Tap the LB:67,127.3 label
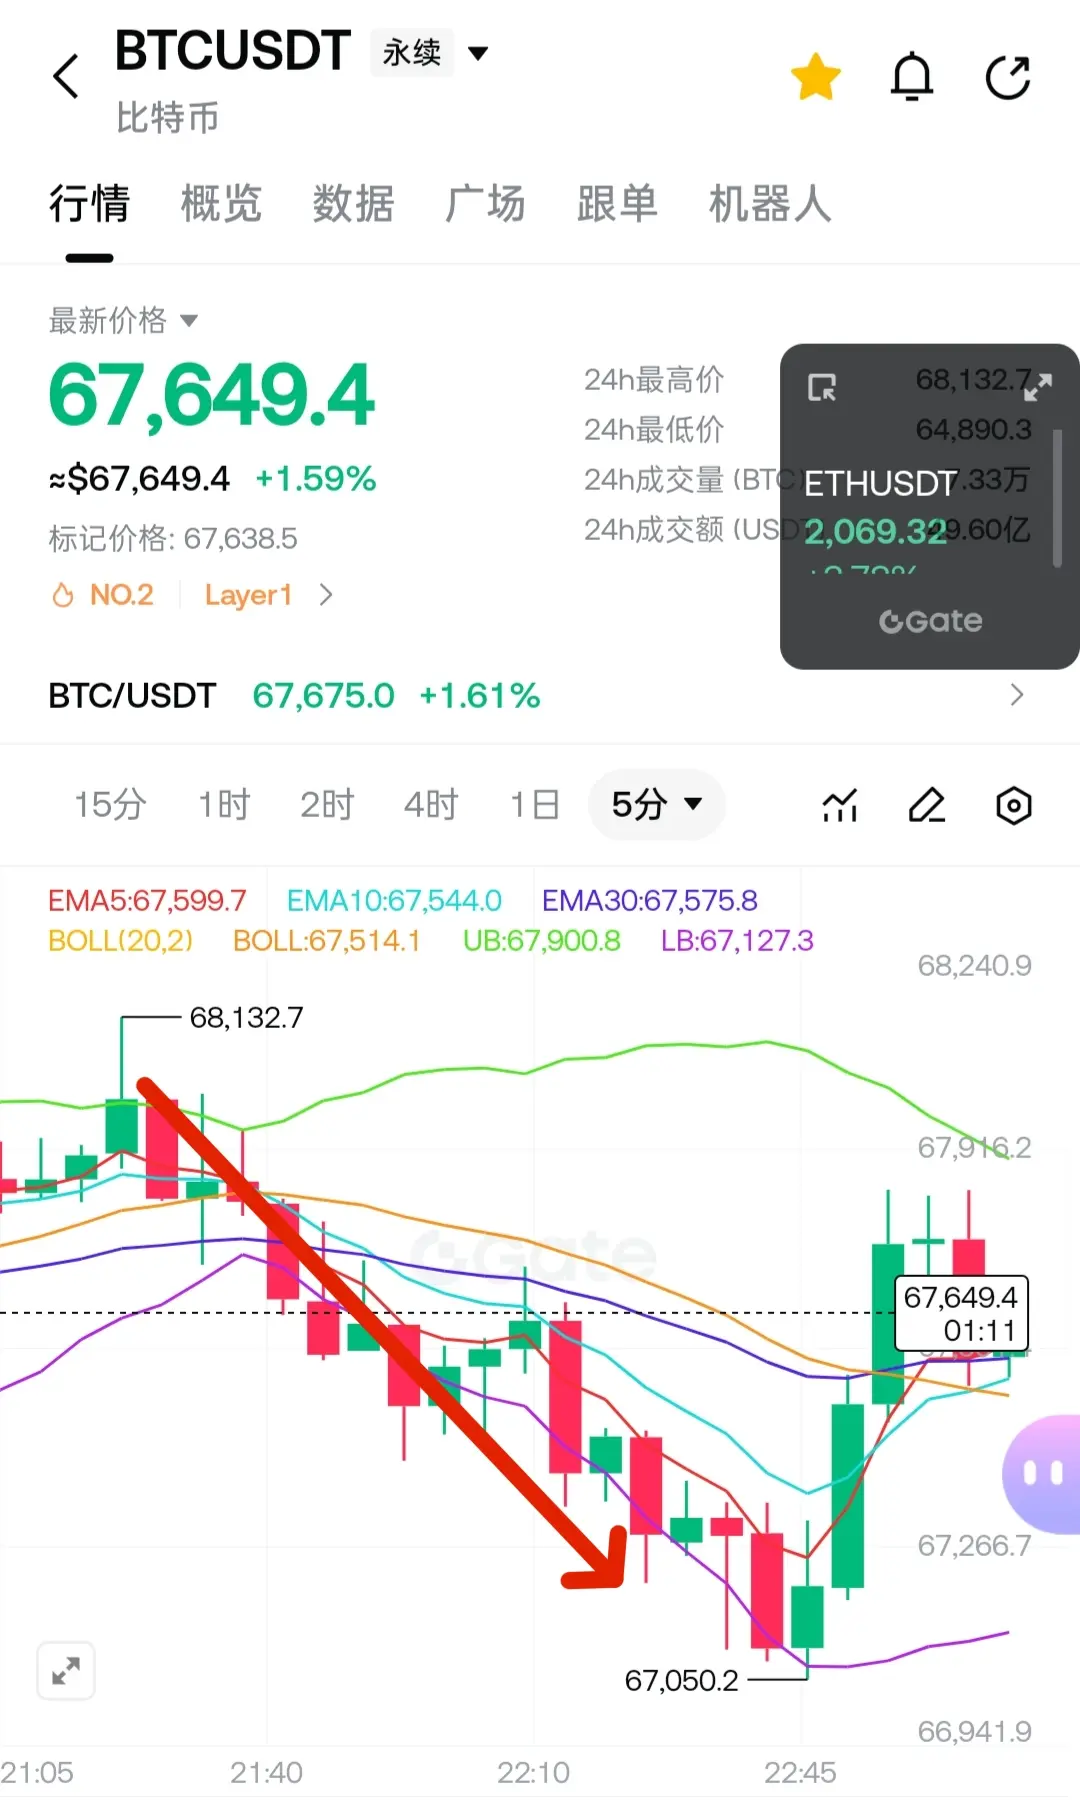1080x1812 pixels. [737, 941]
